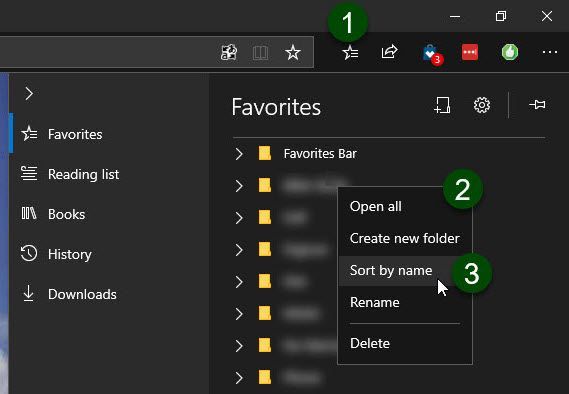Click the create new folder icon in Favorites header
Screen dimensions: 569x394
442,105
